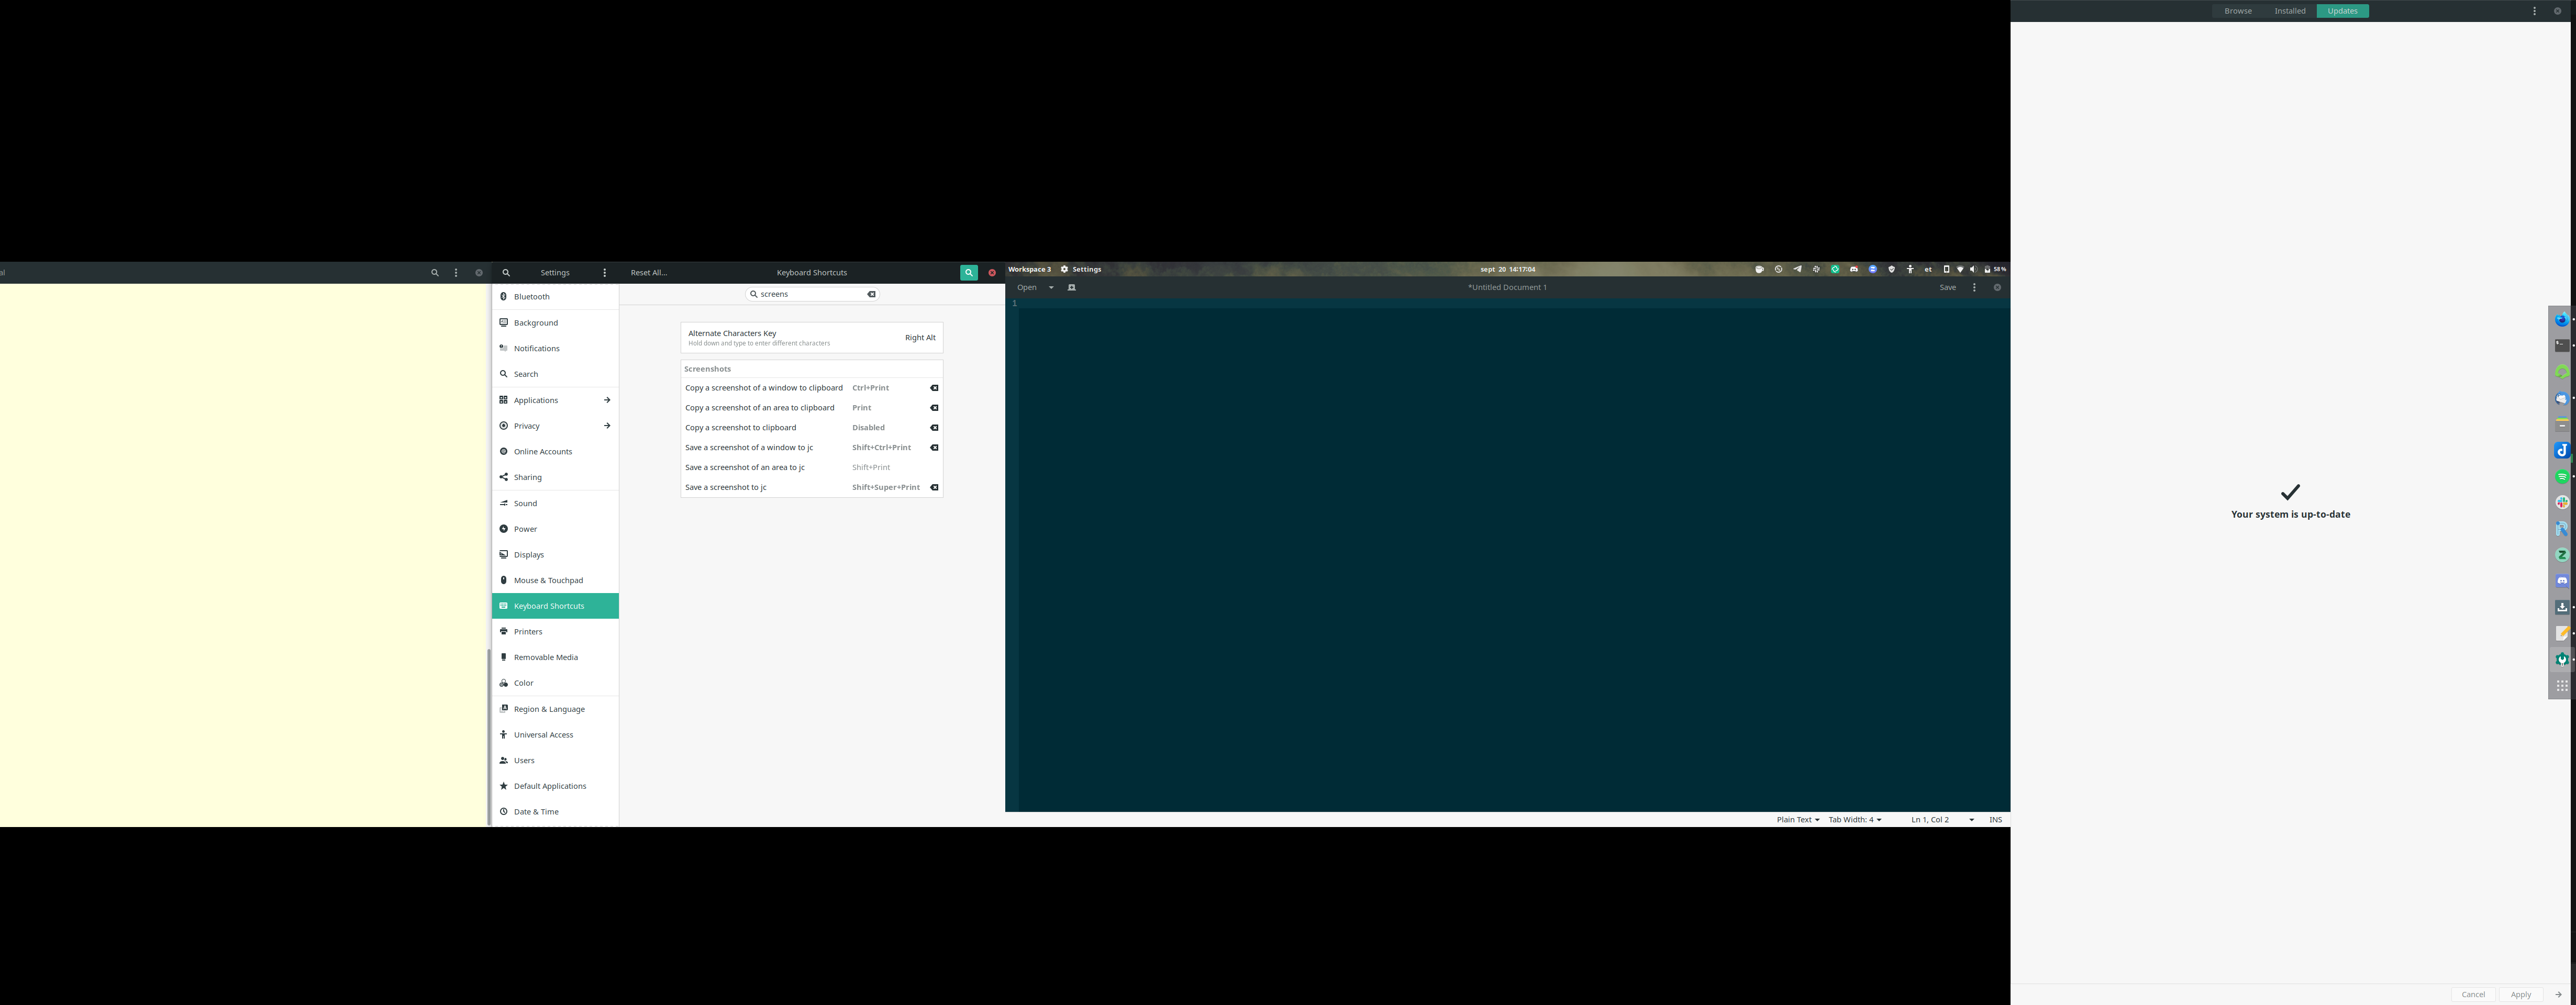Screen dimensions: 2576x1005
Task: Click the Slack tray icon
Action: (x=1816, y=269)
